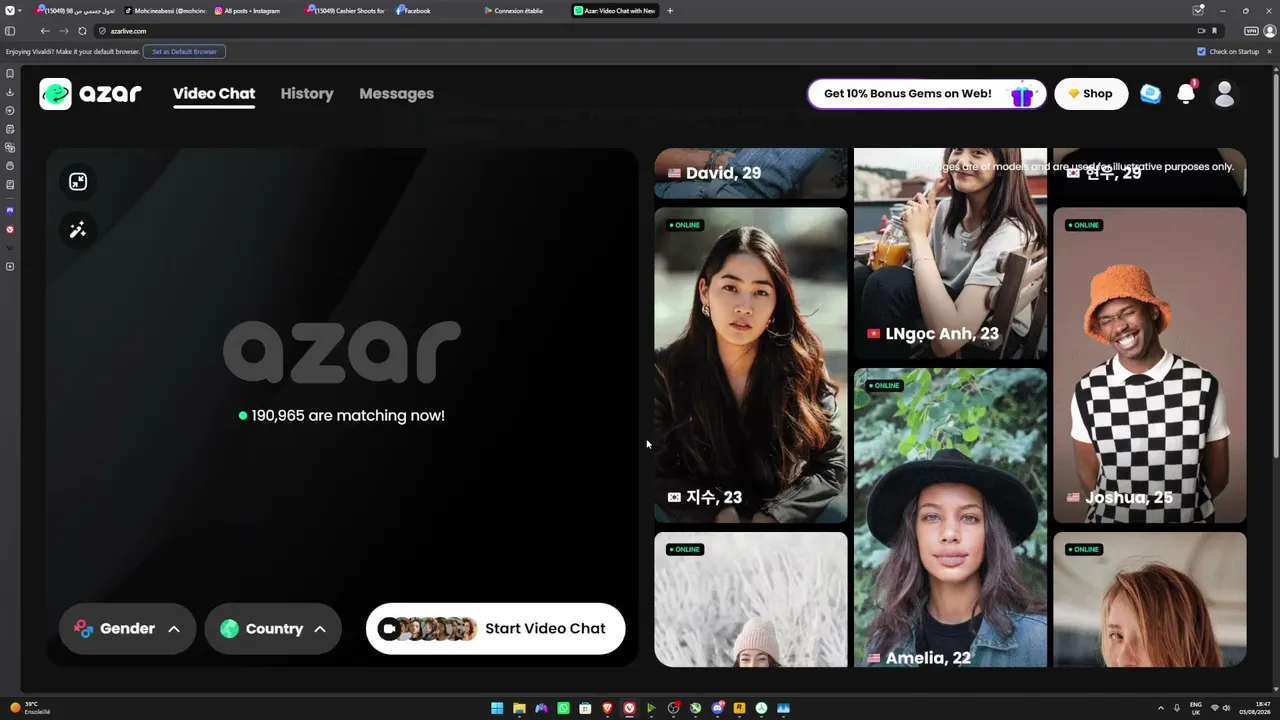Open Vivaldi Translate panel
The image size is (1280, 720).
(x=10, y=148)
